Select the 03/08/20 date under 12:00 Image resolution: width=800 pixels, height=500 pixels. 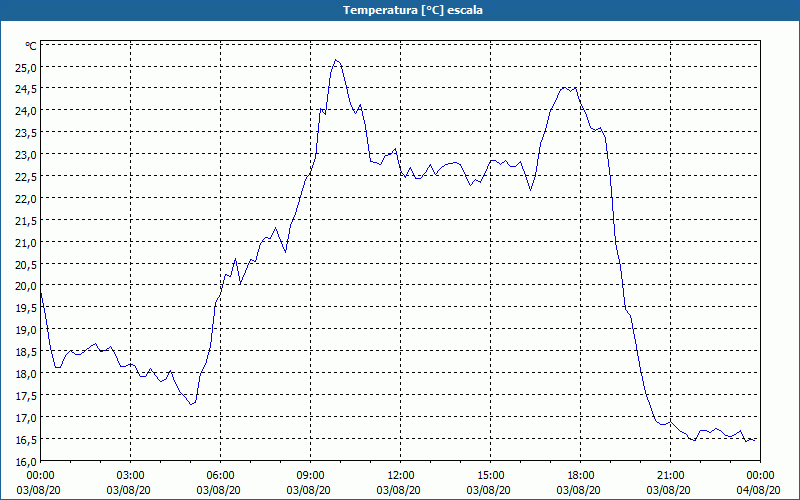point(398,490)
